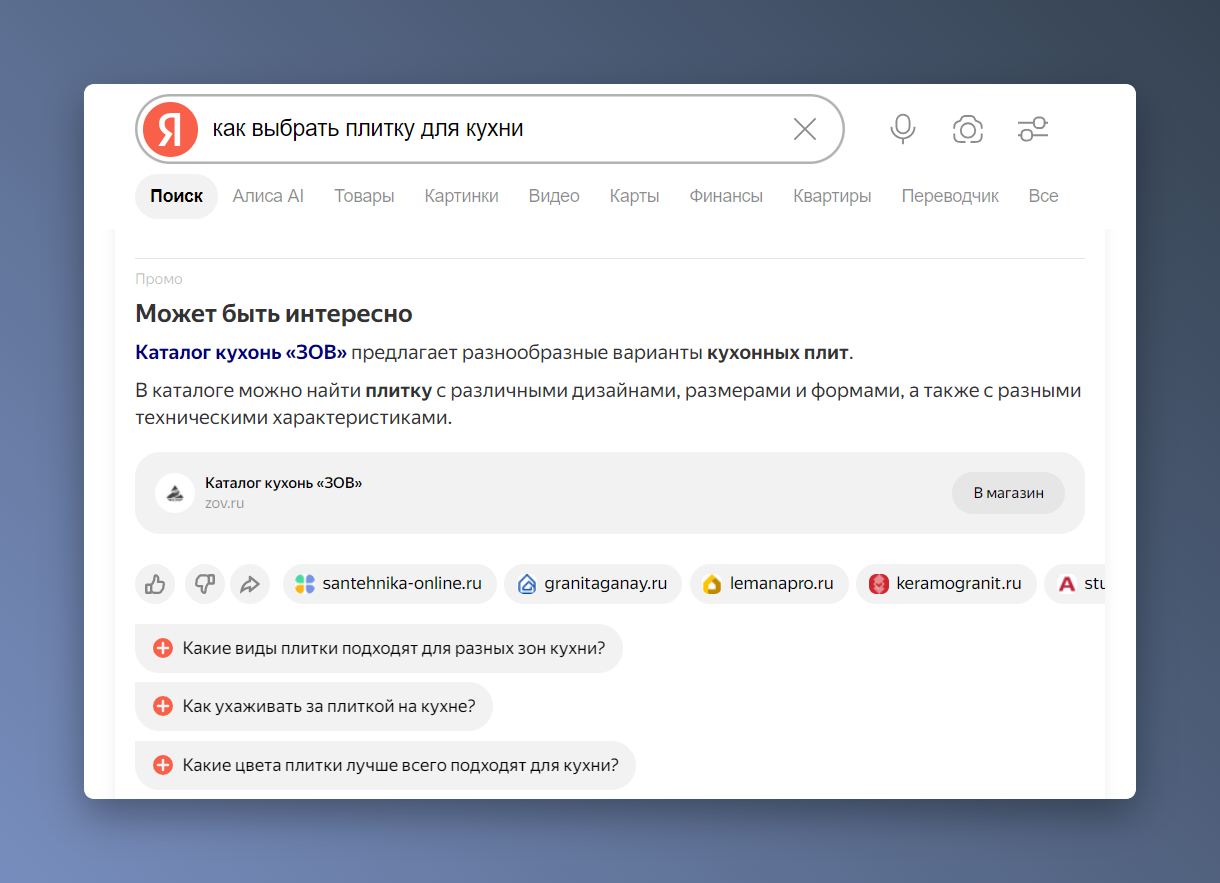
Task: Like the answer with thumbs up
Action: point(155,584)
